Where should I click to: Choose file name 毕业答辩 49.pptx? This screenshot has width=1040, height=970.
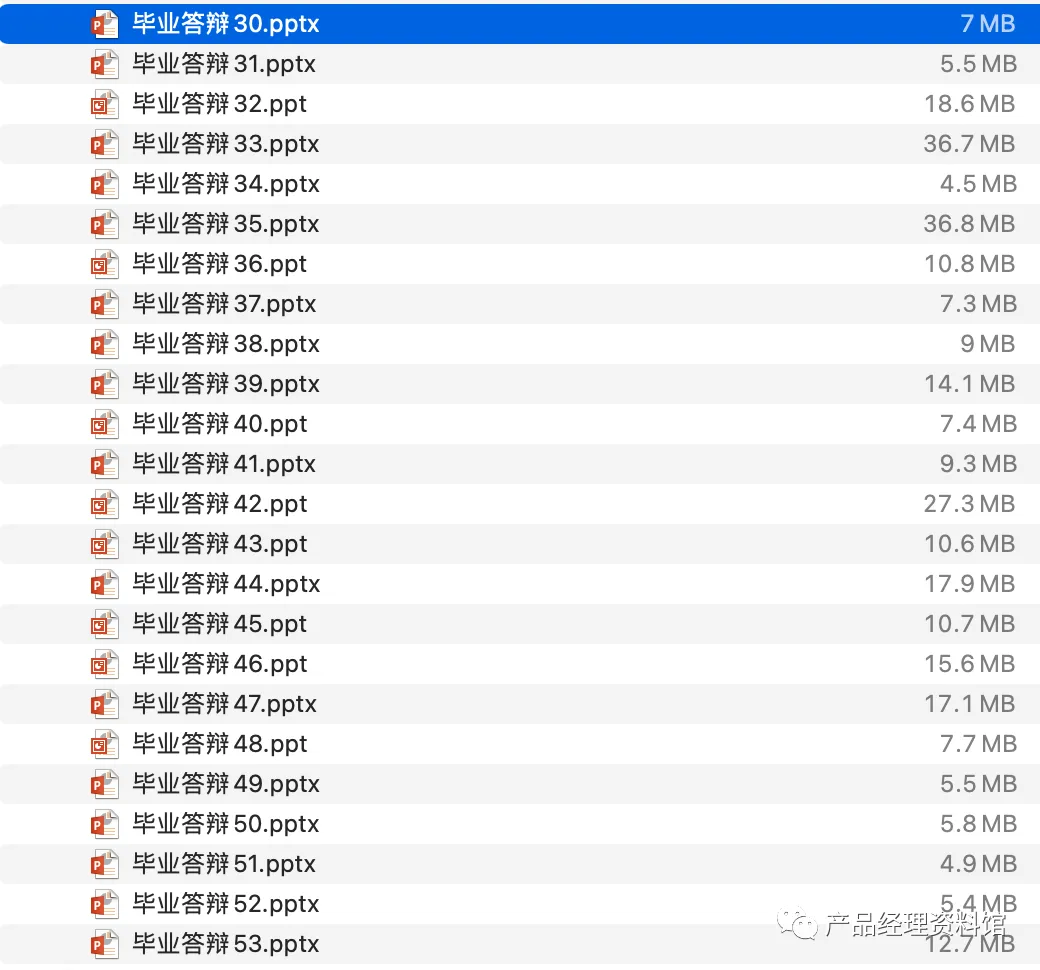click(226, 784)
